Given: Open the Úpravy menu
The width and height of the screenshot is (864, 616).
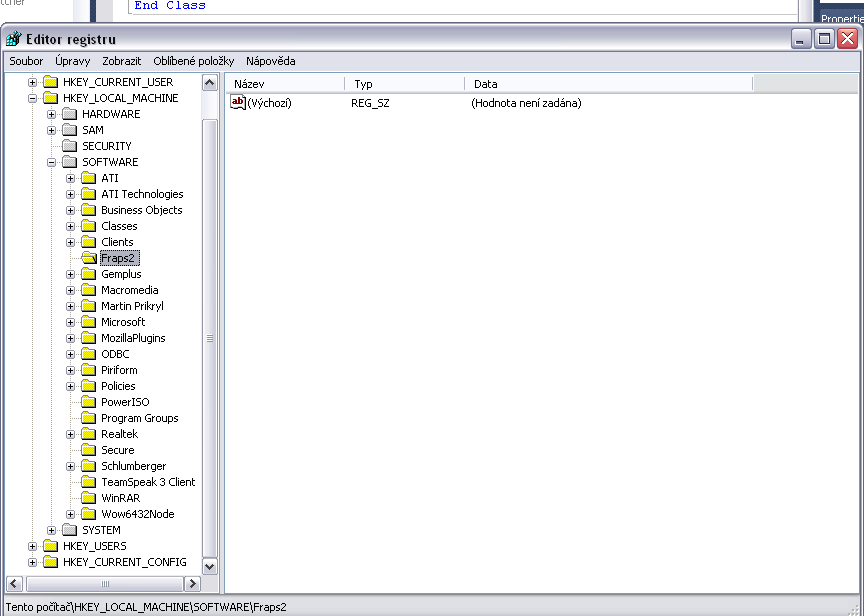Looking at the screenshot, I should point(72,61).
